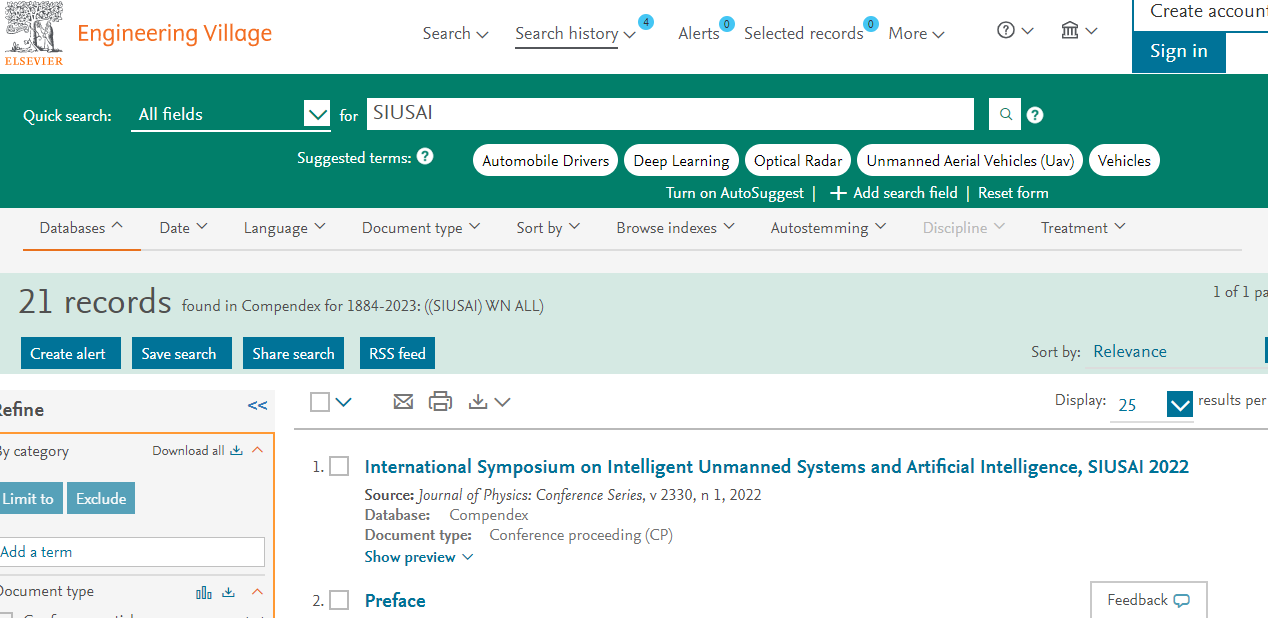Screen dimensions: 1268x618
Task: Open the Document type bar chart icon
Action: [x=204, y=592]
